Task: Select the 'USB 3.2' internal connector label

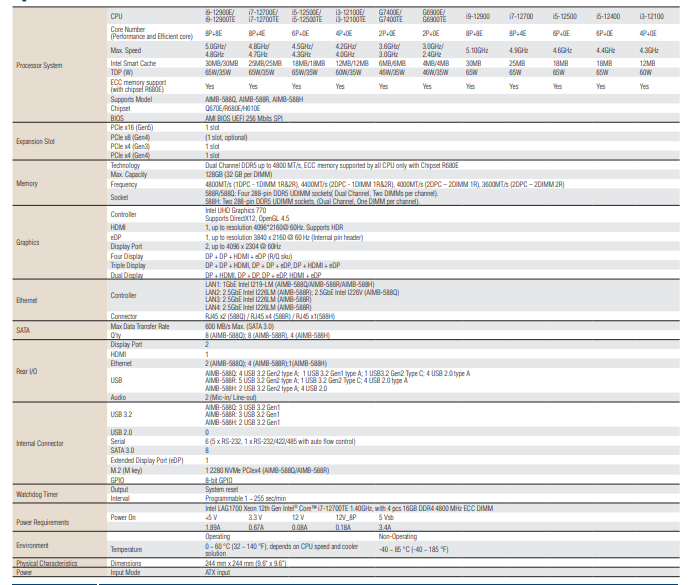Action: (121, 414)
